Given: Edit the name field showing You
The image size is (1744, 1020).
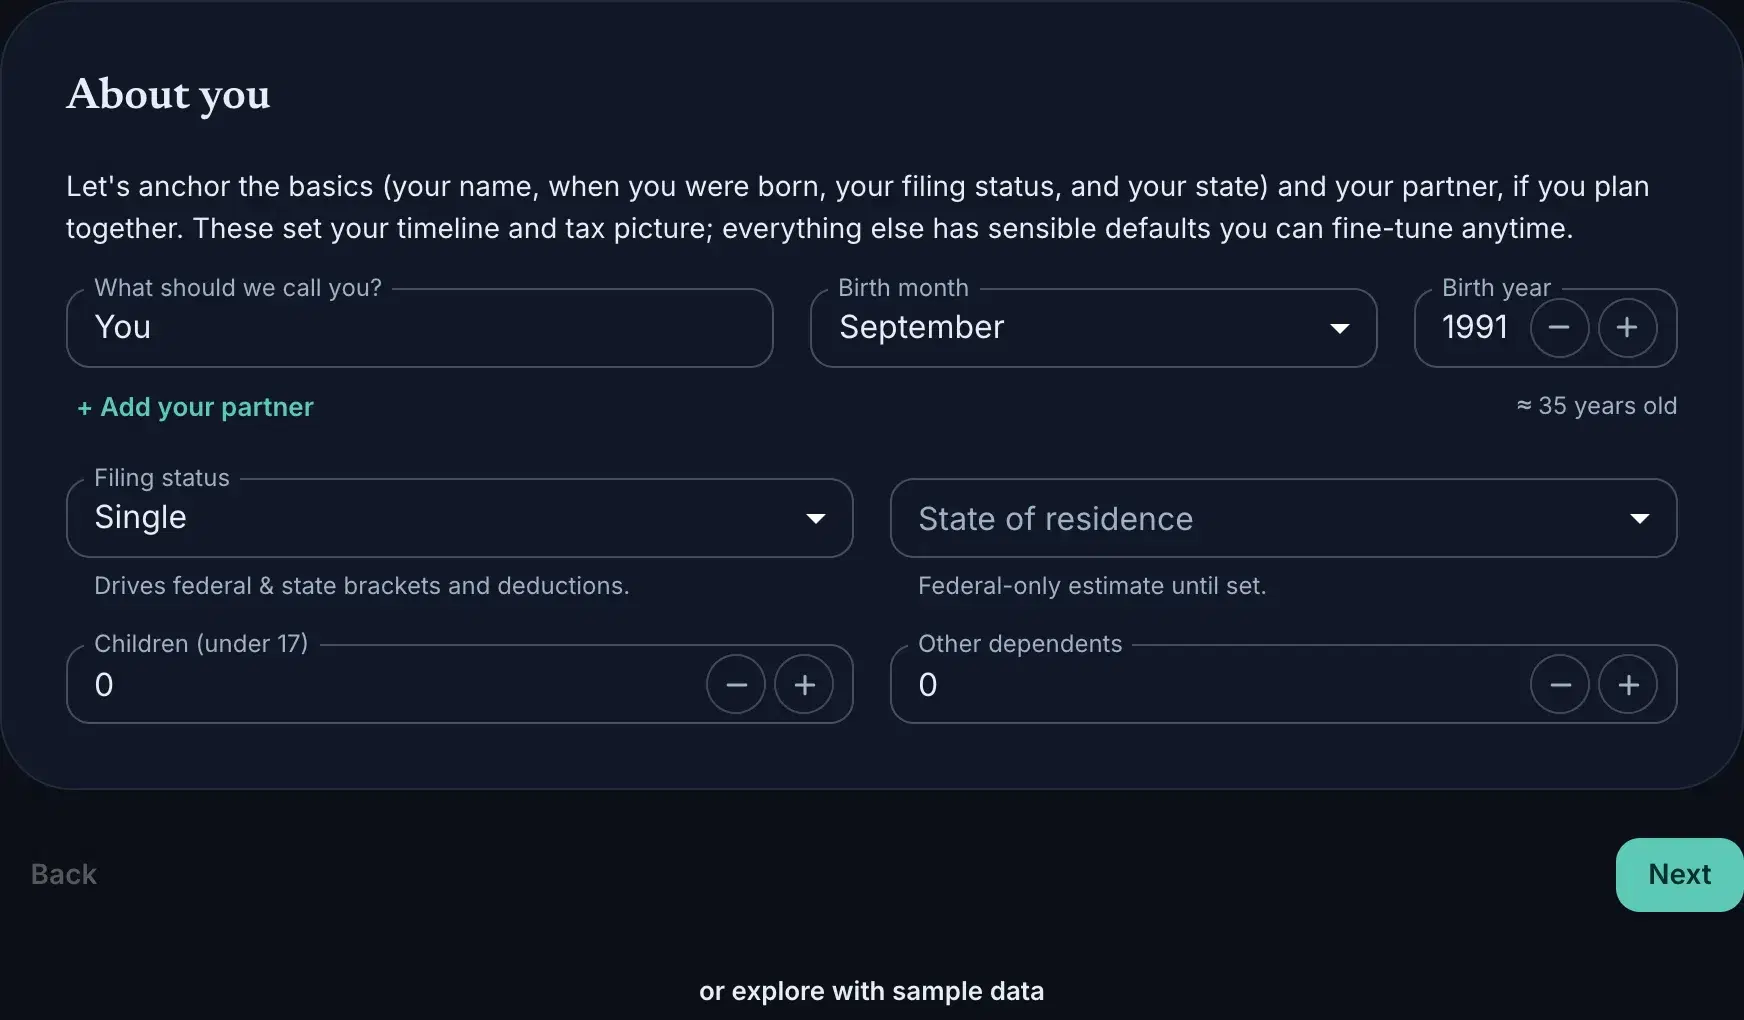Looking at the screenshot, I should click(419, 328).
